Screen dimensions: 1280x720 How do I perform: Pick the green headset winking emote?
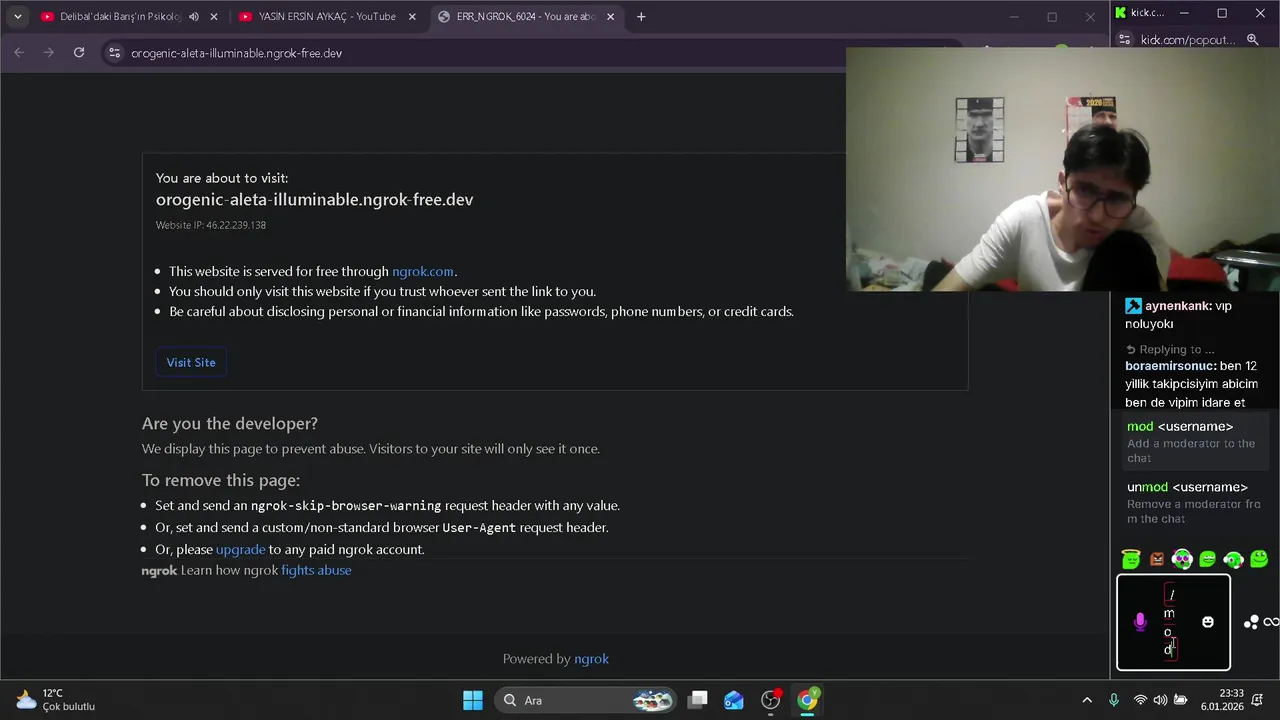1233,560
